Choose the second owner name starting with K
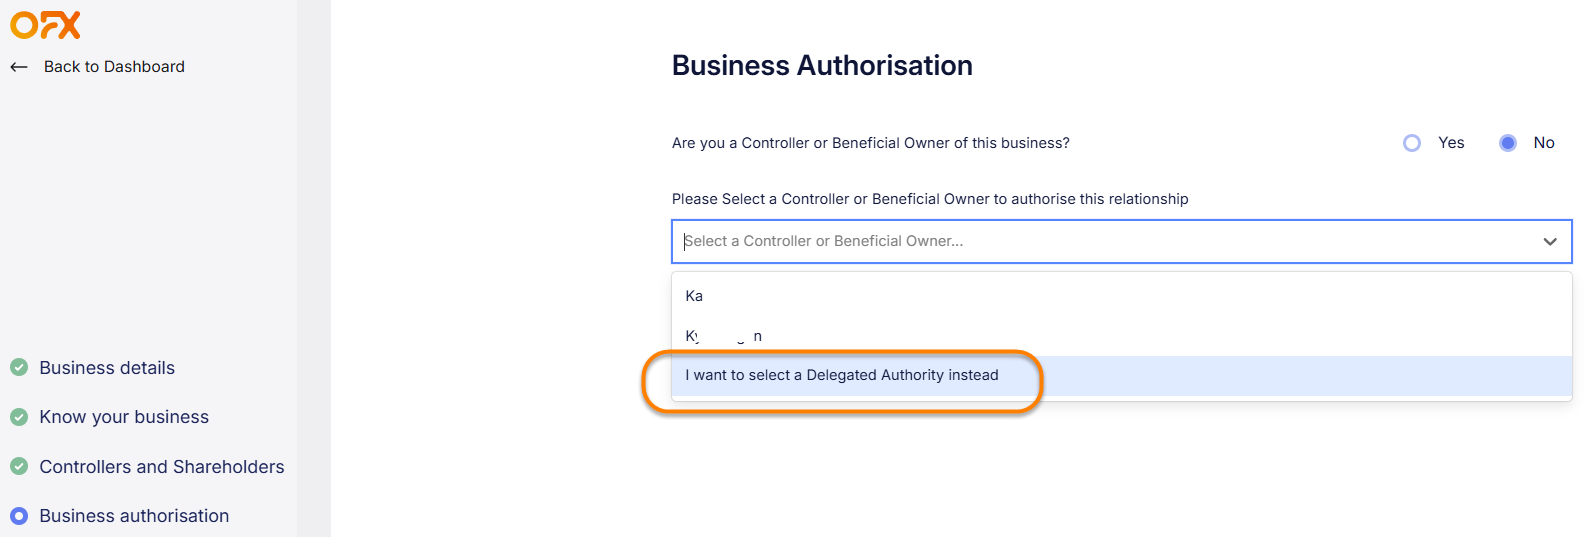The width and height of the screenshot is (1593, 537). (723, 336)
